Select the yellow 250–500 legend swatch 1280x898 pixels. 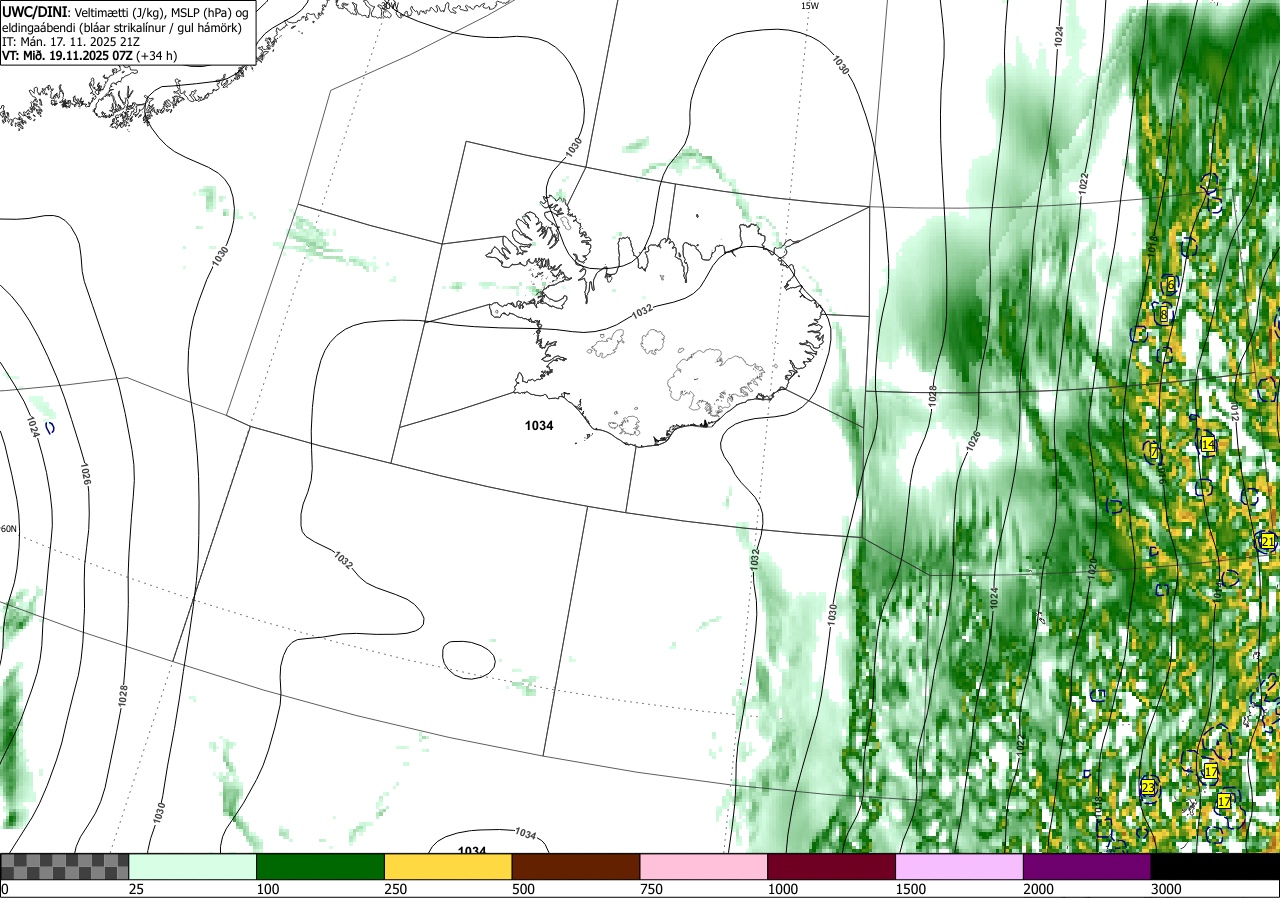(x=448, y=866)
